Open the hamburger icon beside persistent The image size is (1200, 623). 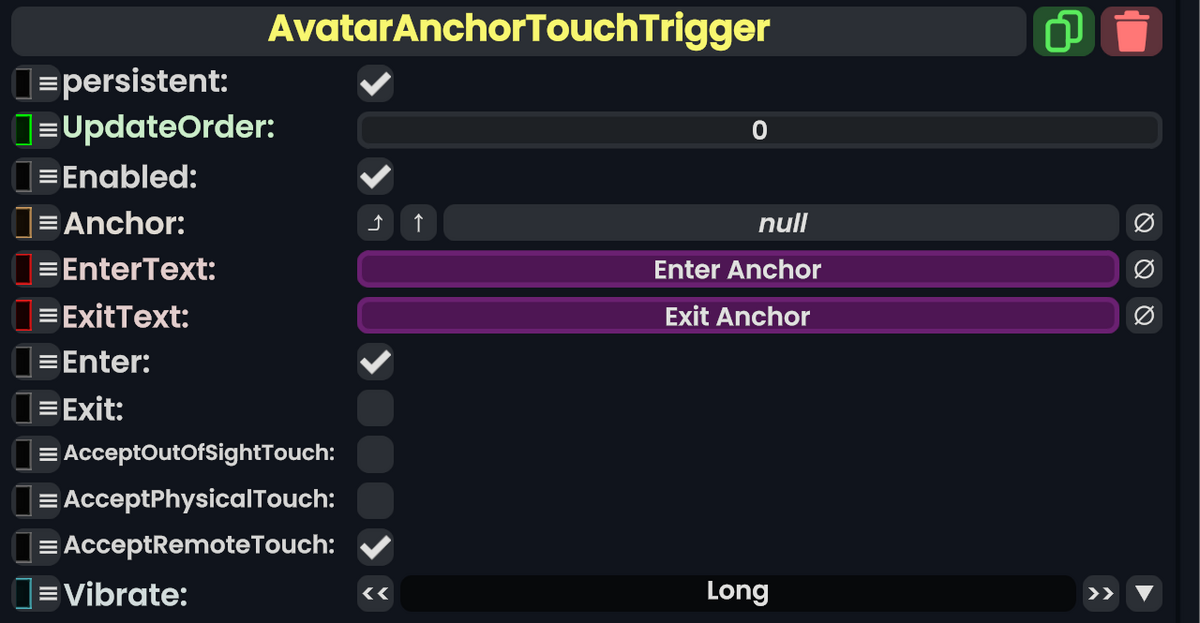(44, 83)
